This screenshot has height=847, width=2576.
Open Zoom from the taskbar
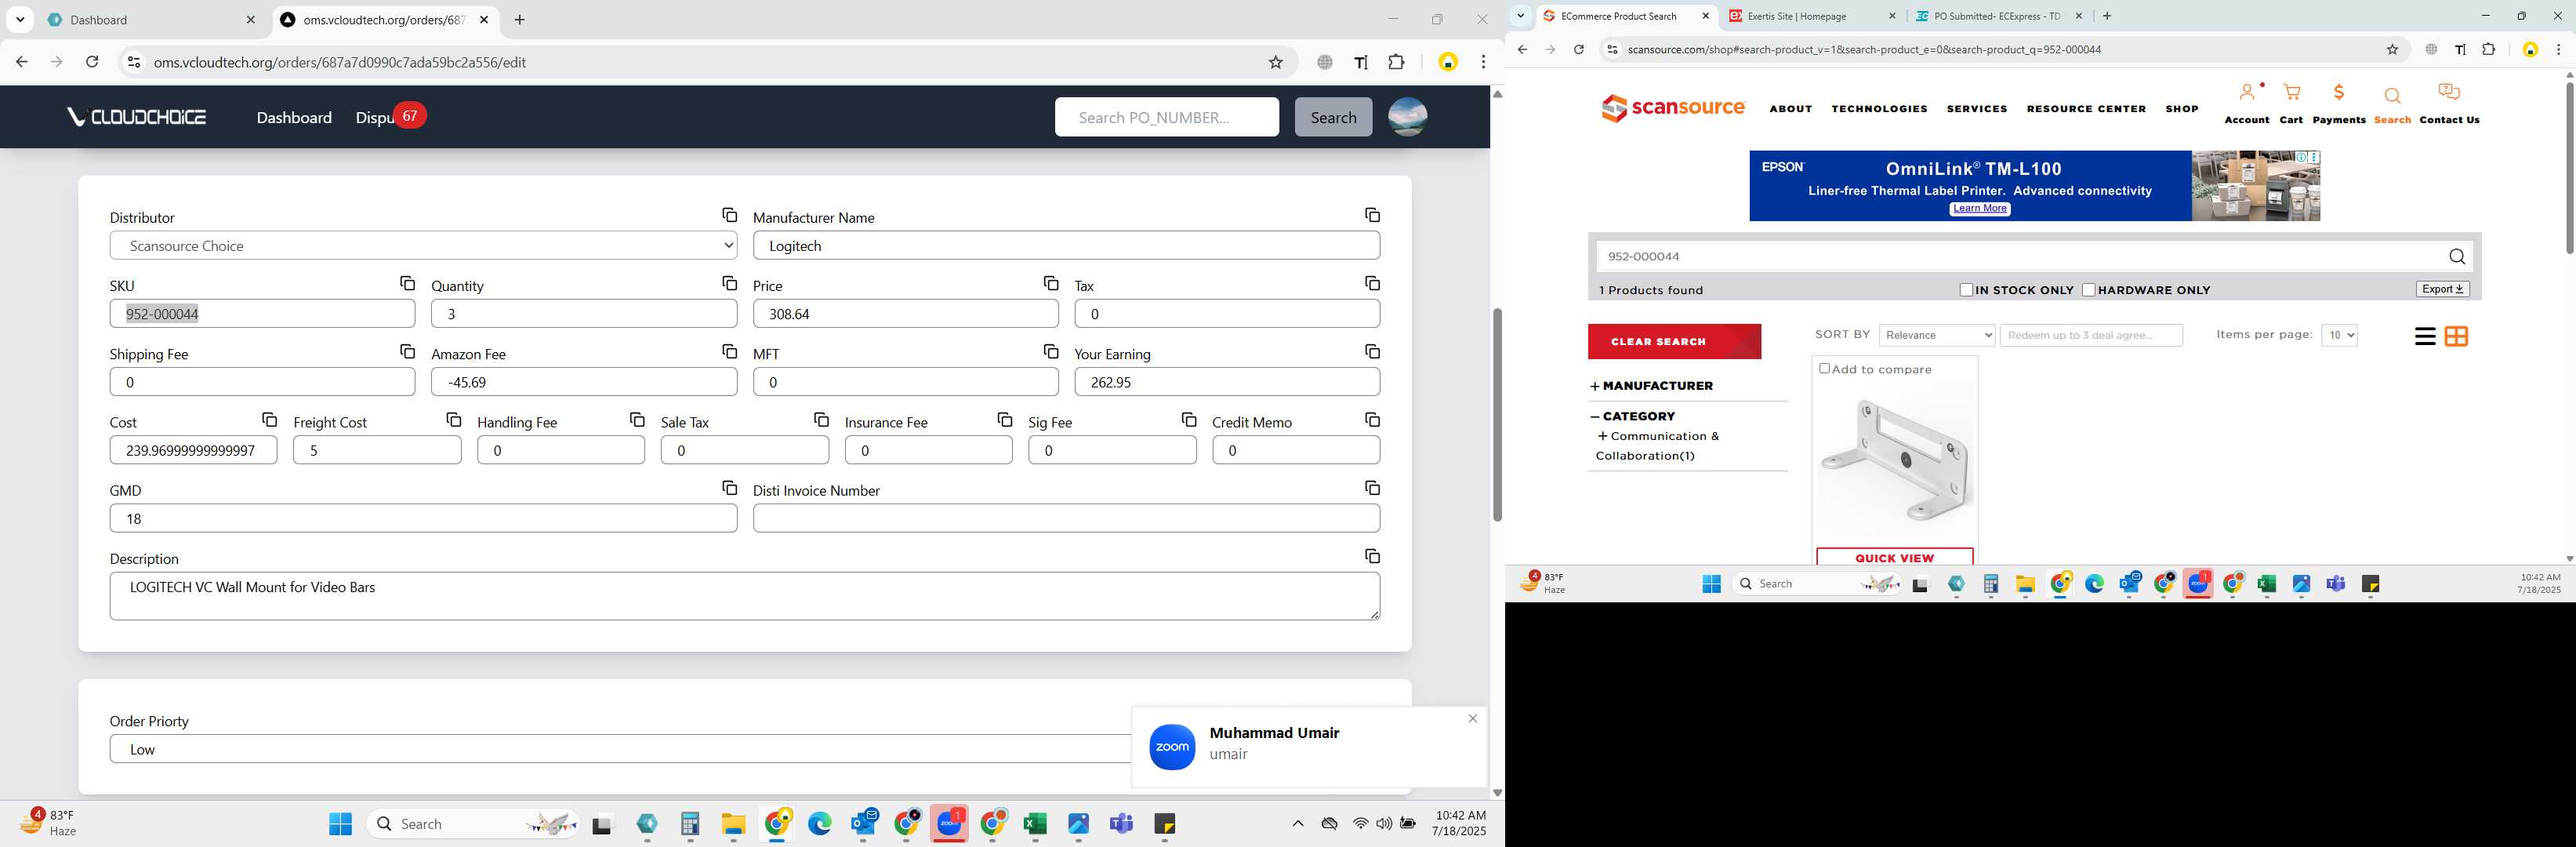pos(948,823)
